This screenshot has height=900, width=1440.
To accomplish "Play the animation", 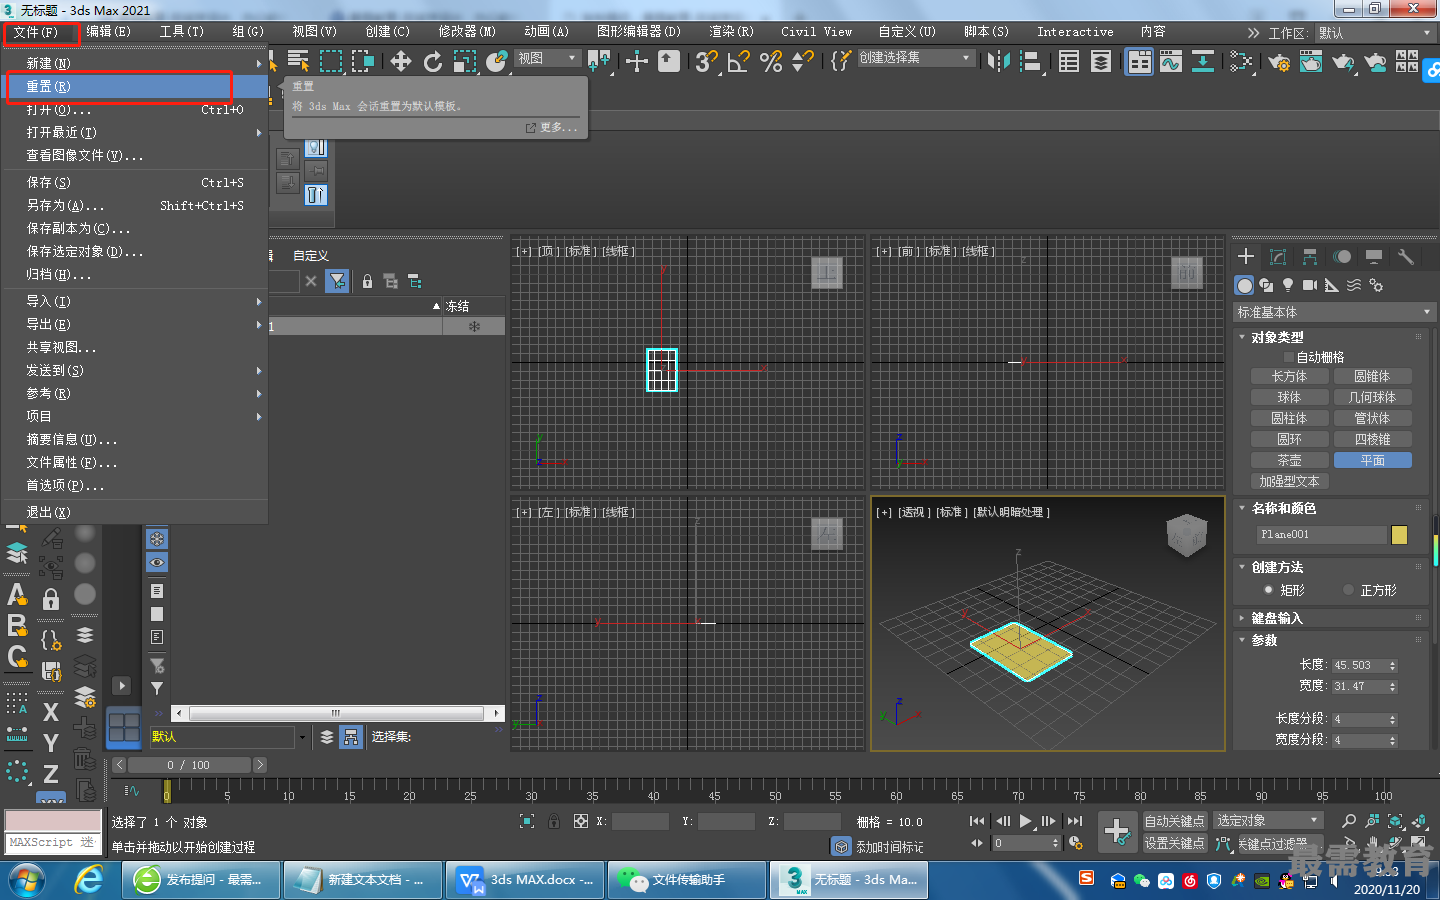I will [x=1025, y=821].
